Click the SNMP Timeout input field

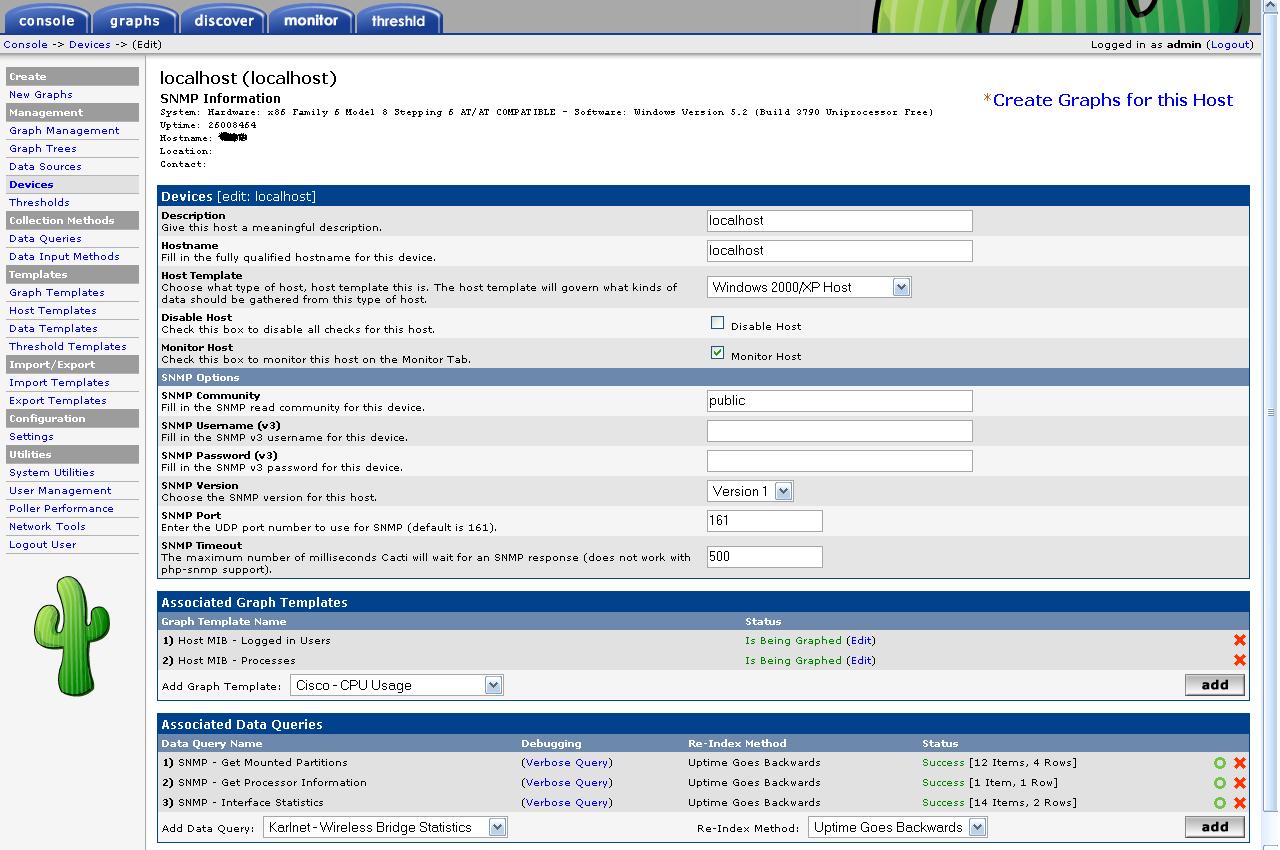(764, 557)
